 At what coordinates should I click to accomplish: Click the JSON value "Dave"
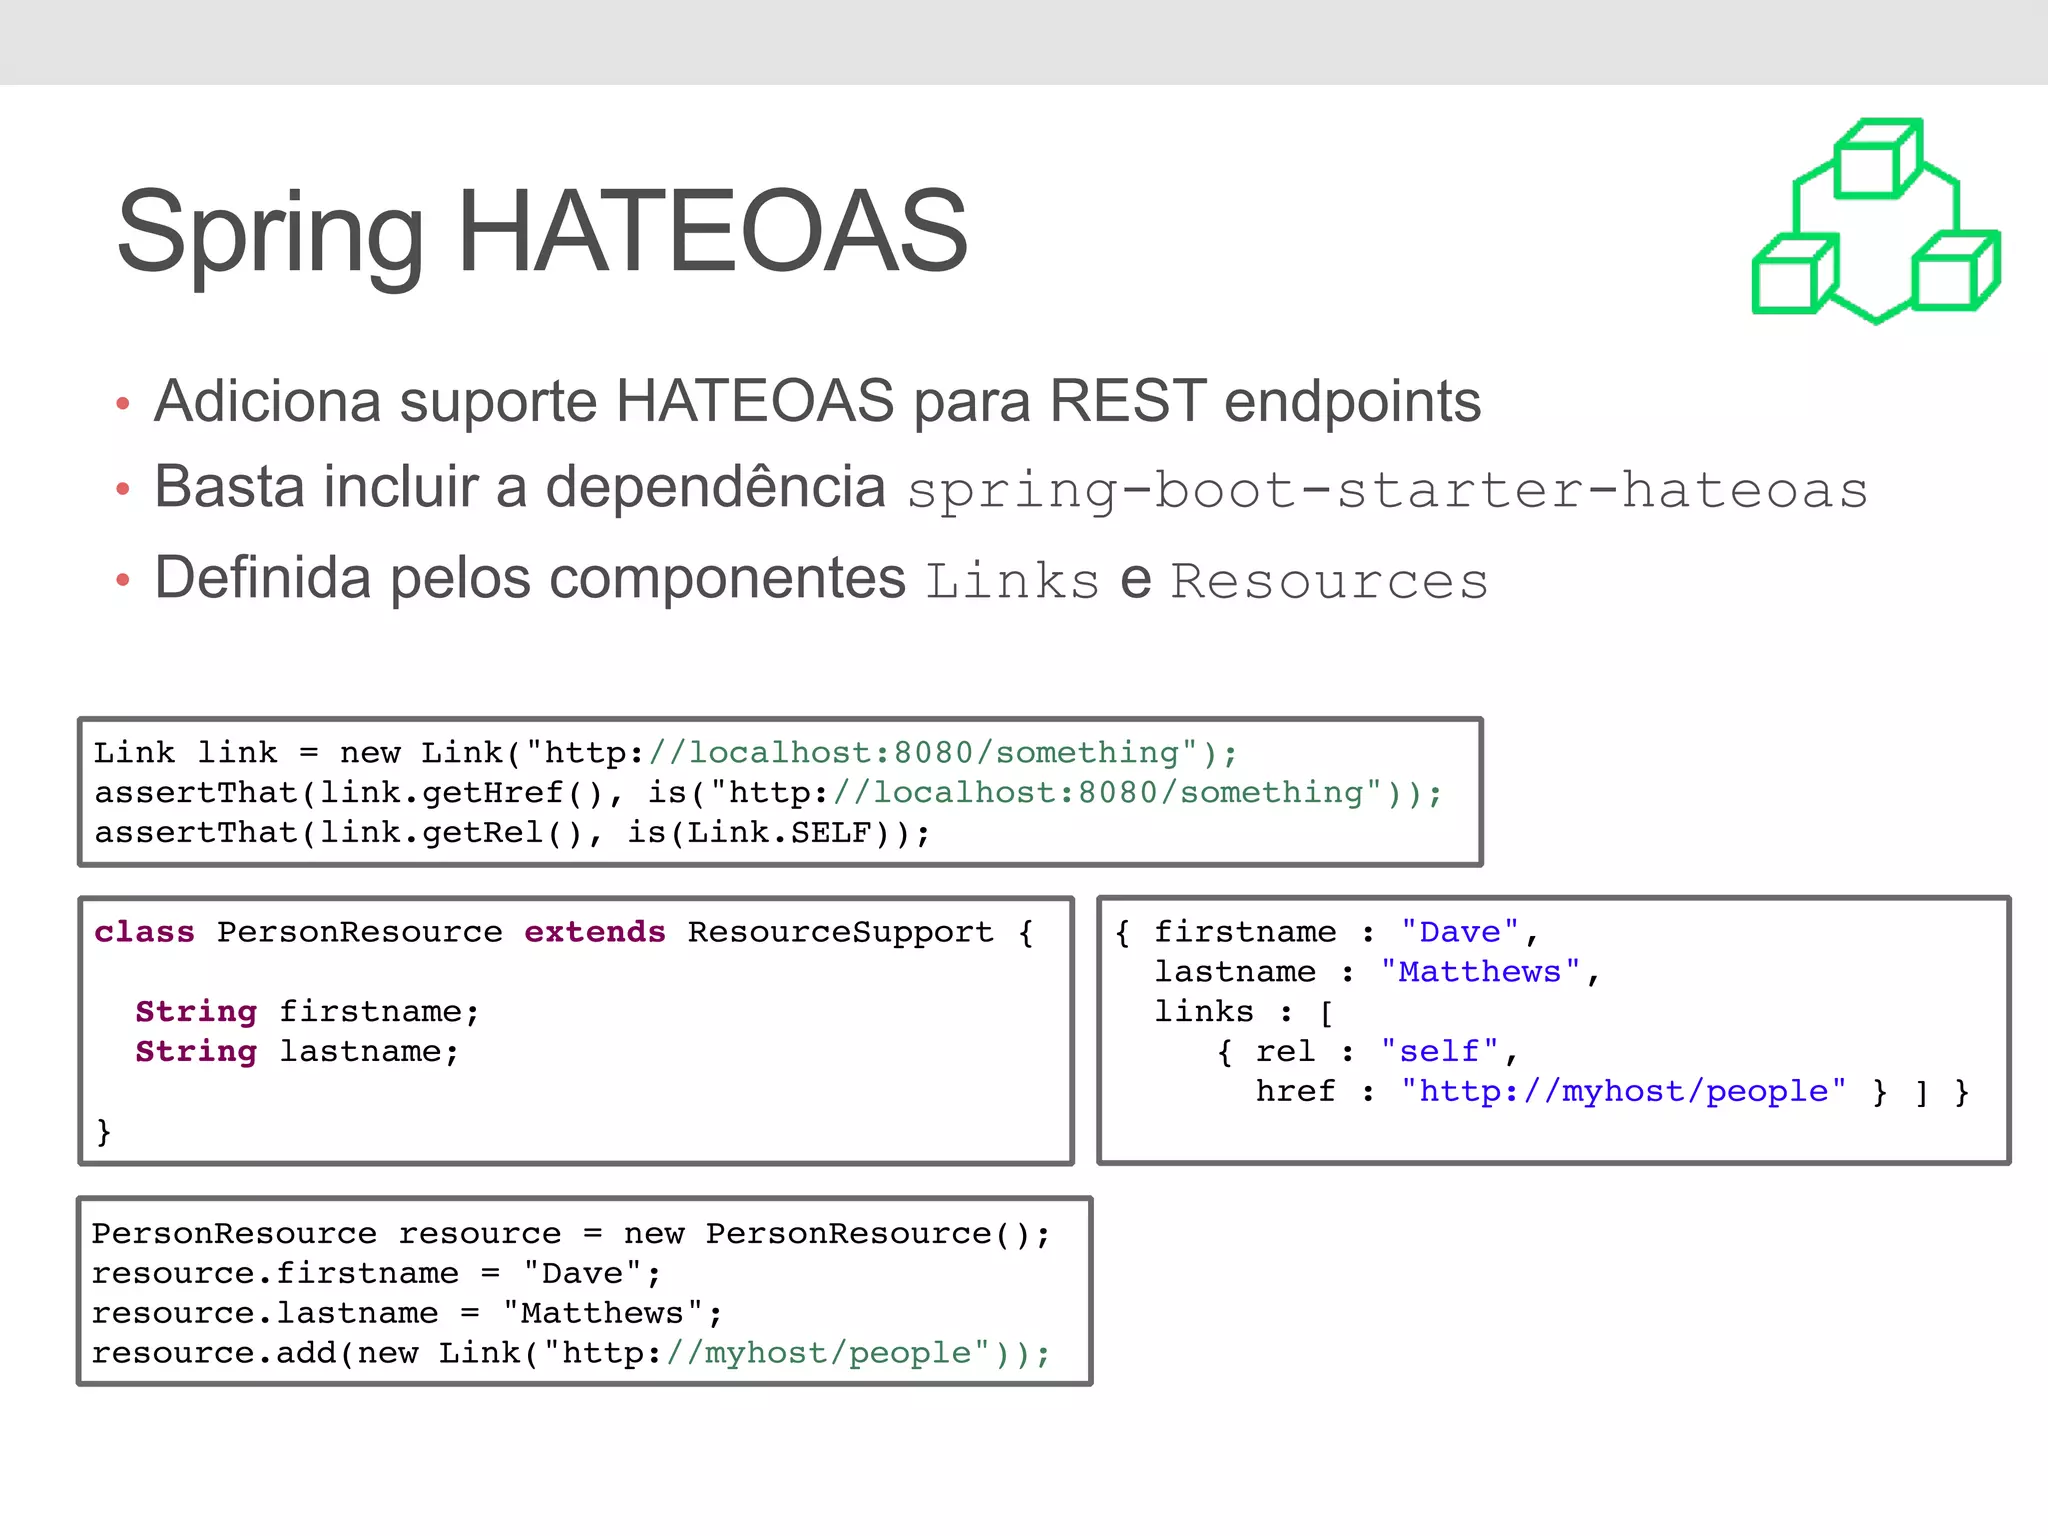pyautogui.click(x=1459, y=932)
